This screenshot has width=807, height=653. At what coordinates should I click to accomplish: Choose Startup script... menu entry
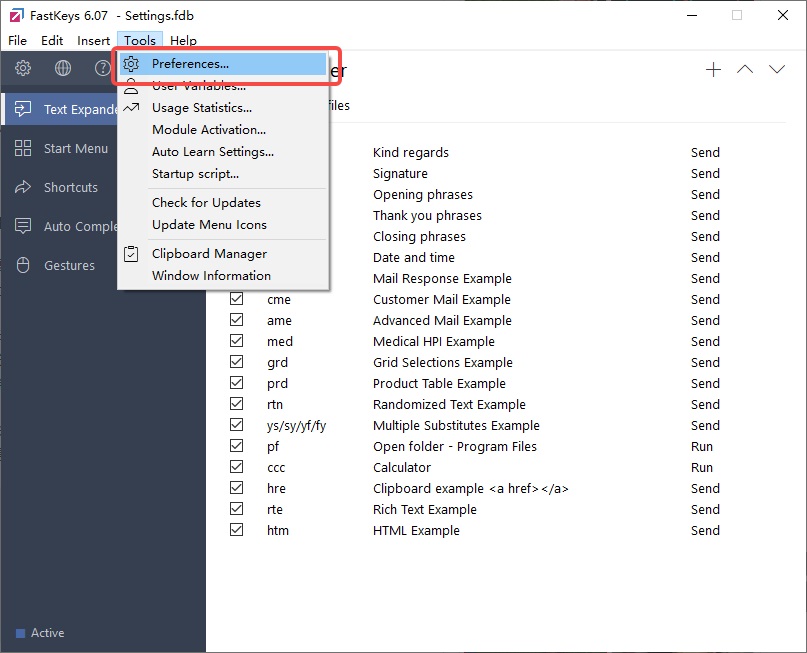[x=223, y=174]
